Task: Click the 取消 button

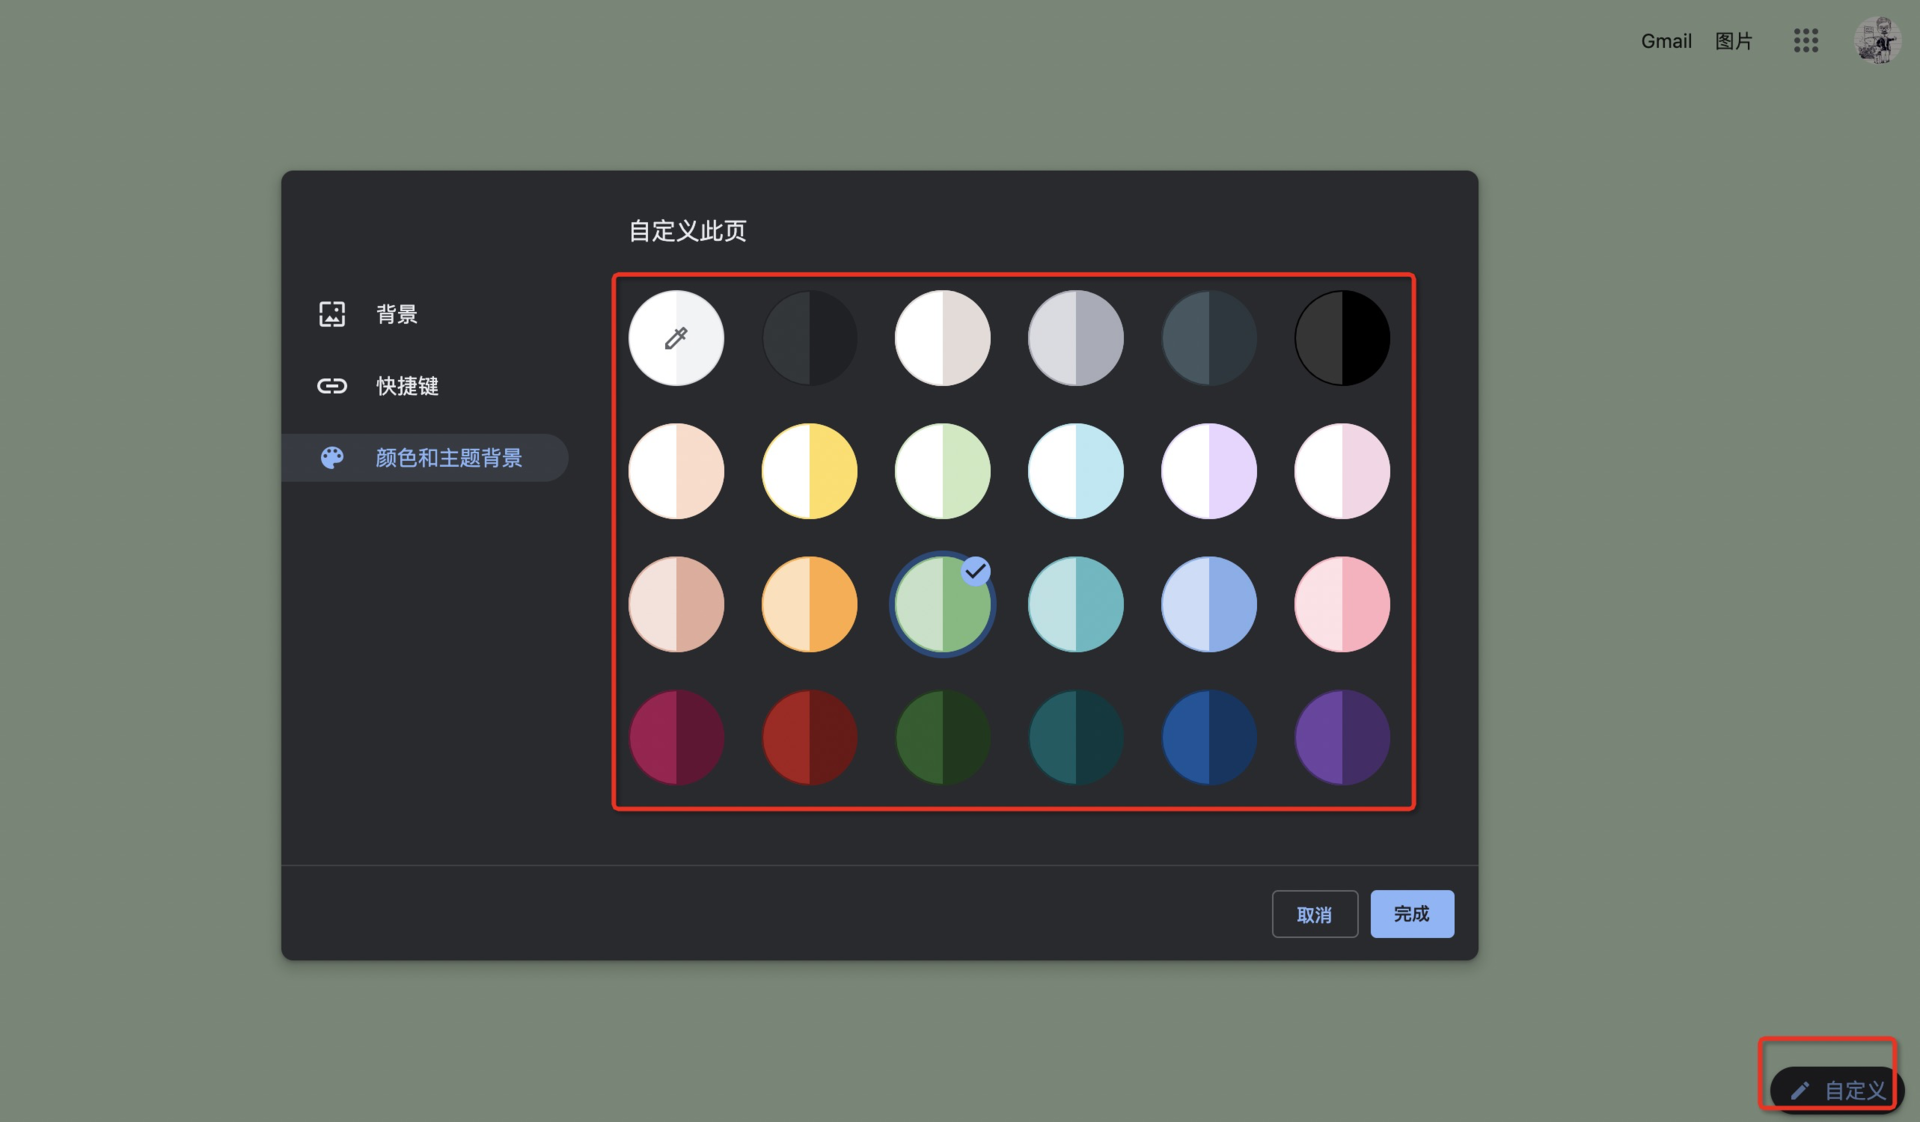Action: point(1314,914)
